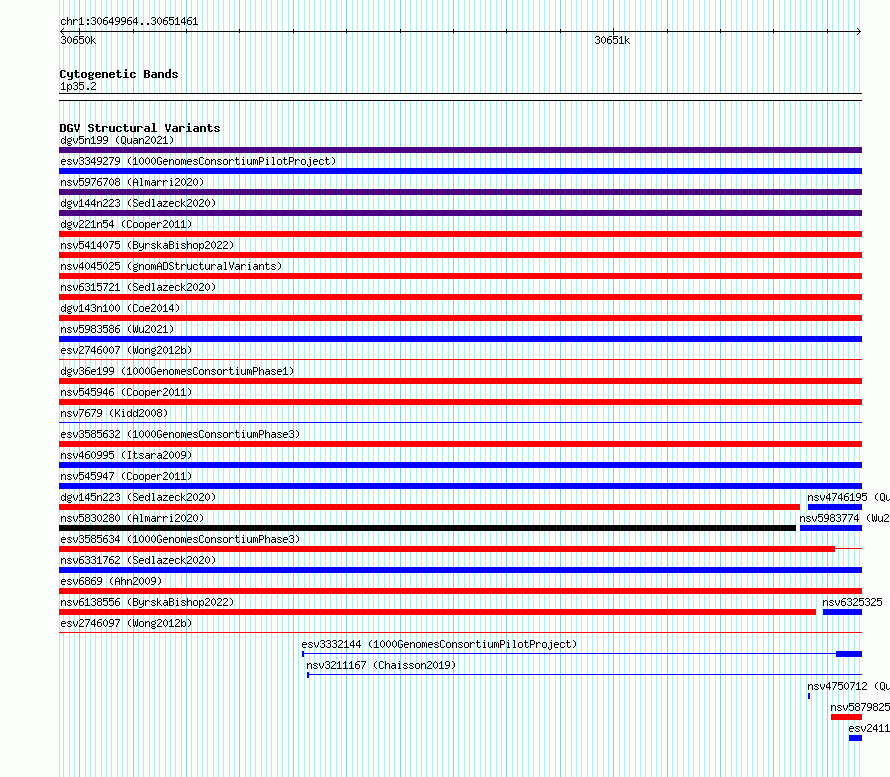Click nsv5830280 (Almarri2020) label
Screen dimensions: 890x777
click(132, 518)
